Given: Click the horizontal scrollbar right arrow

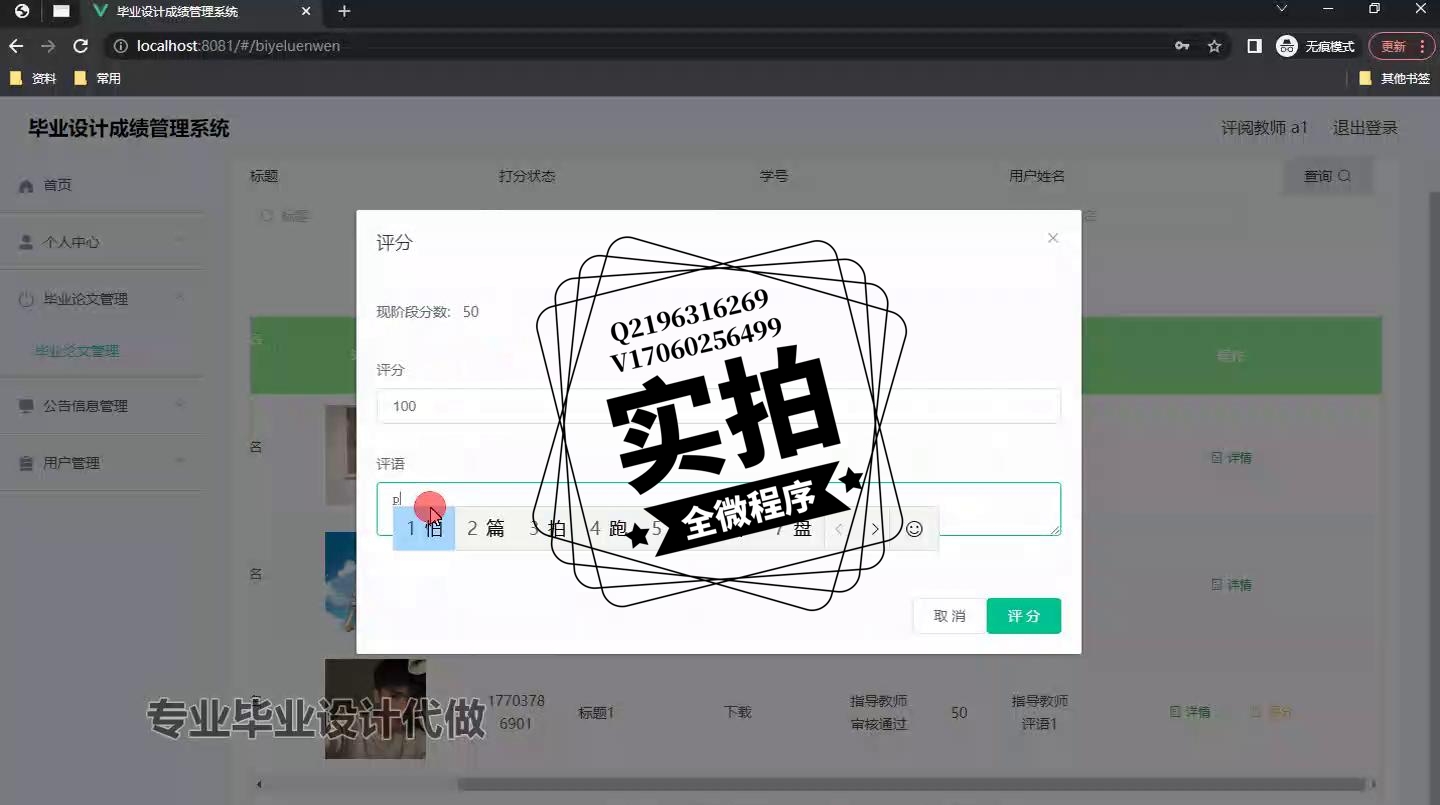Looking at the screenshot, I should point(1374,785).
